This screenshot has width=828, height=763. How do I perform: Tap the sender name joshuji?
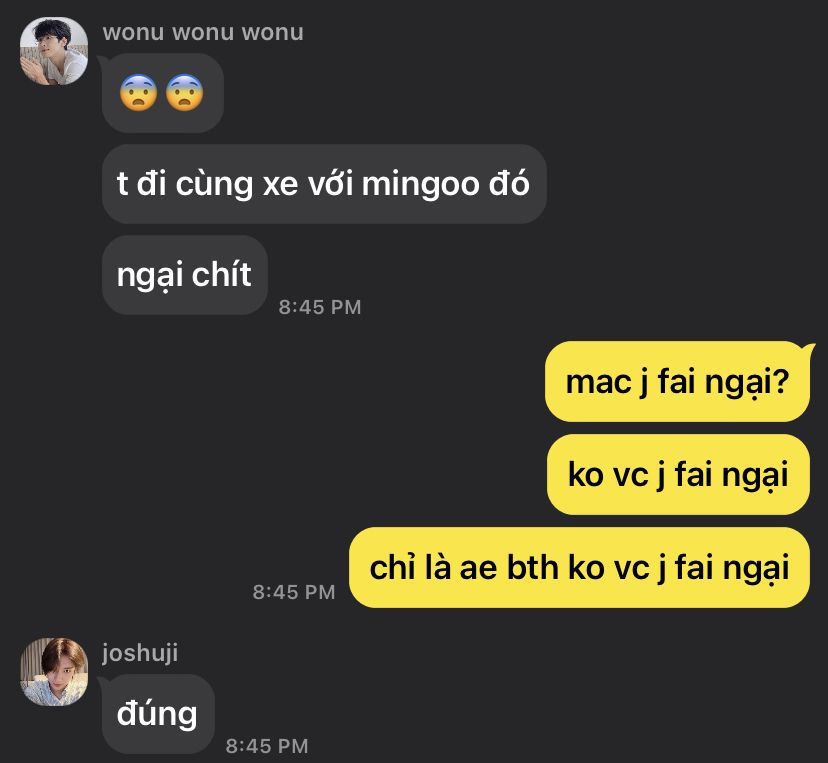tap(140, 653)
